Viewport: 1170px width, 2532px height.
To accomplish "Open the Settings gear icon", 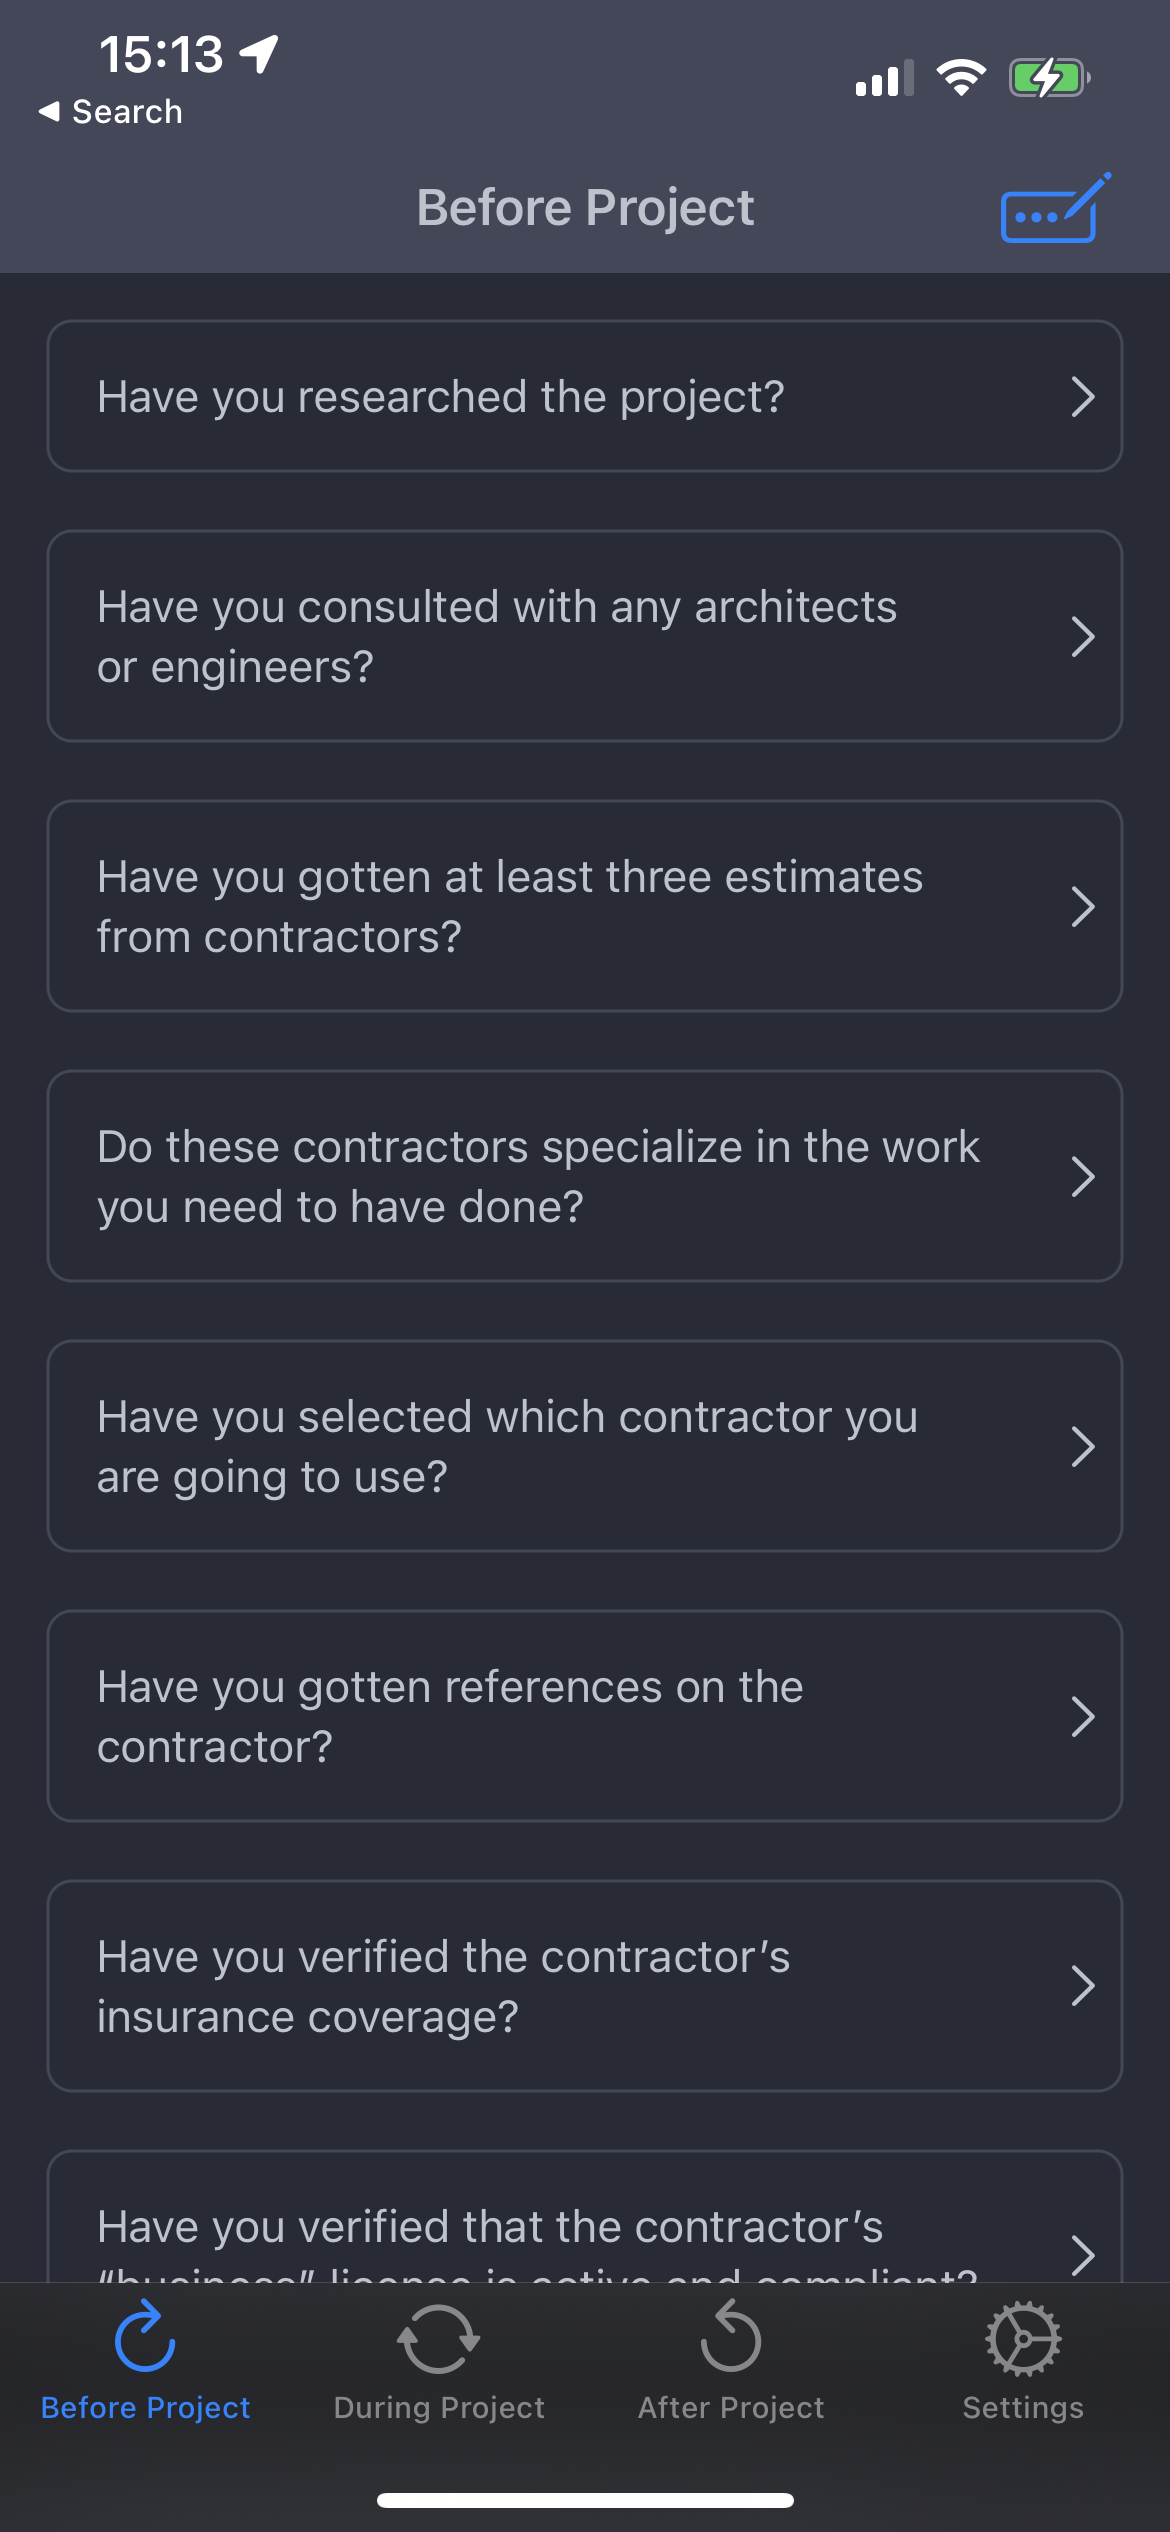I will click(x=1023, y=2339).
